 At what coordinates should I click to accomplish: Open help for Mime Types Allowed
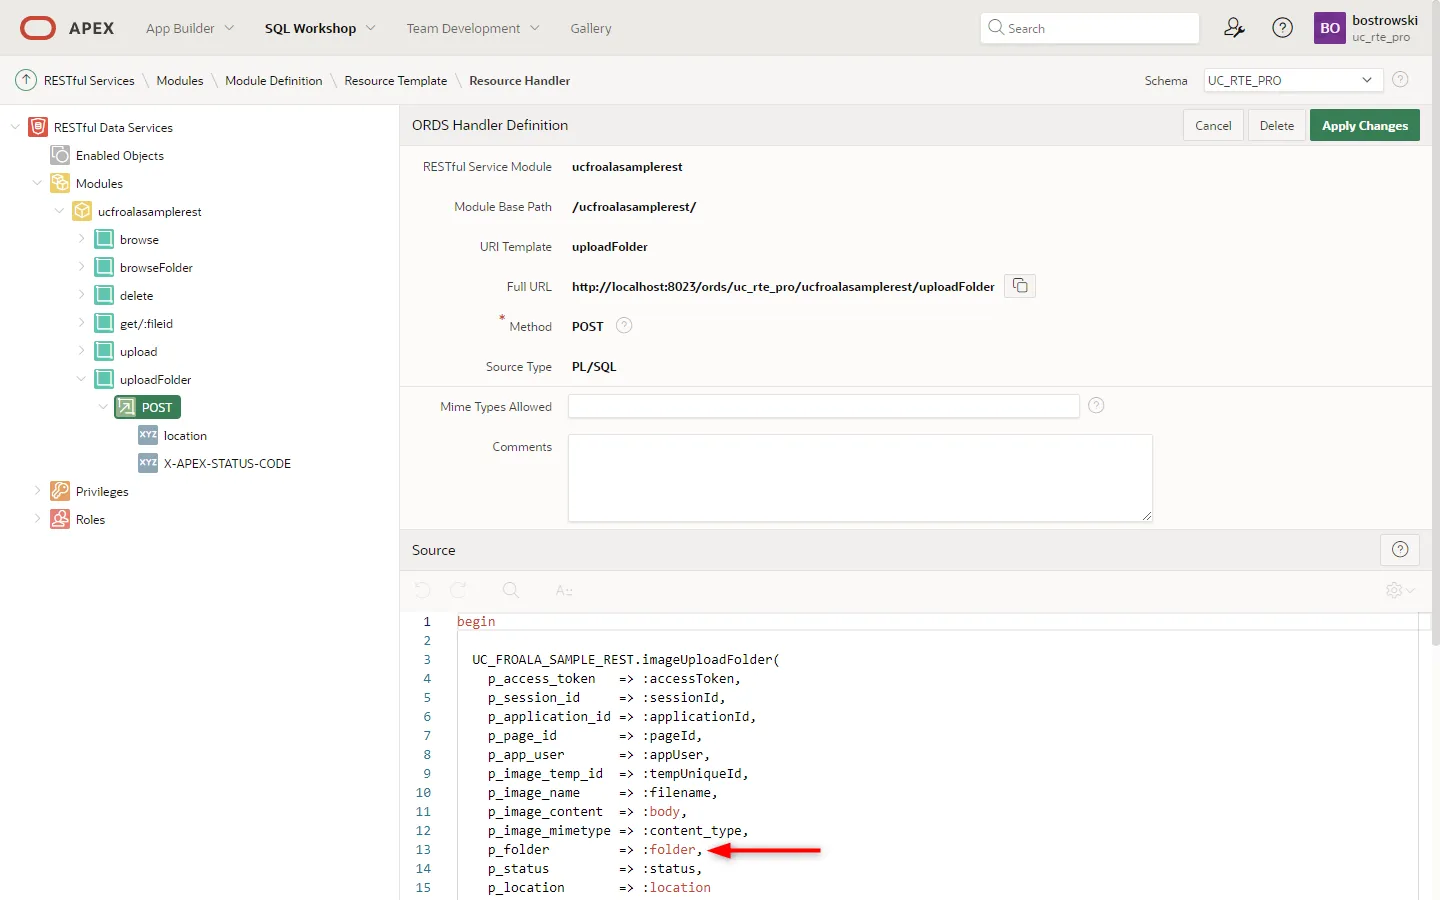tap(1096, 406)
